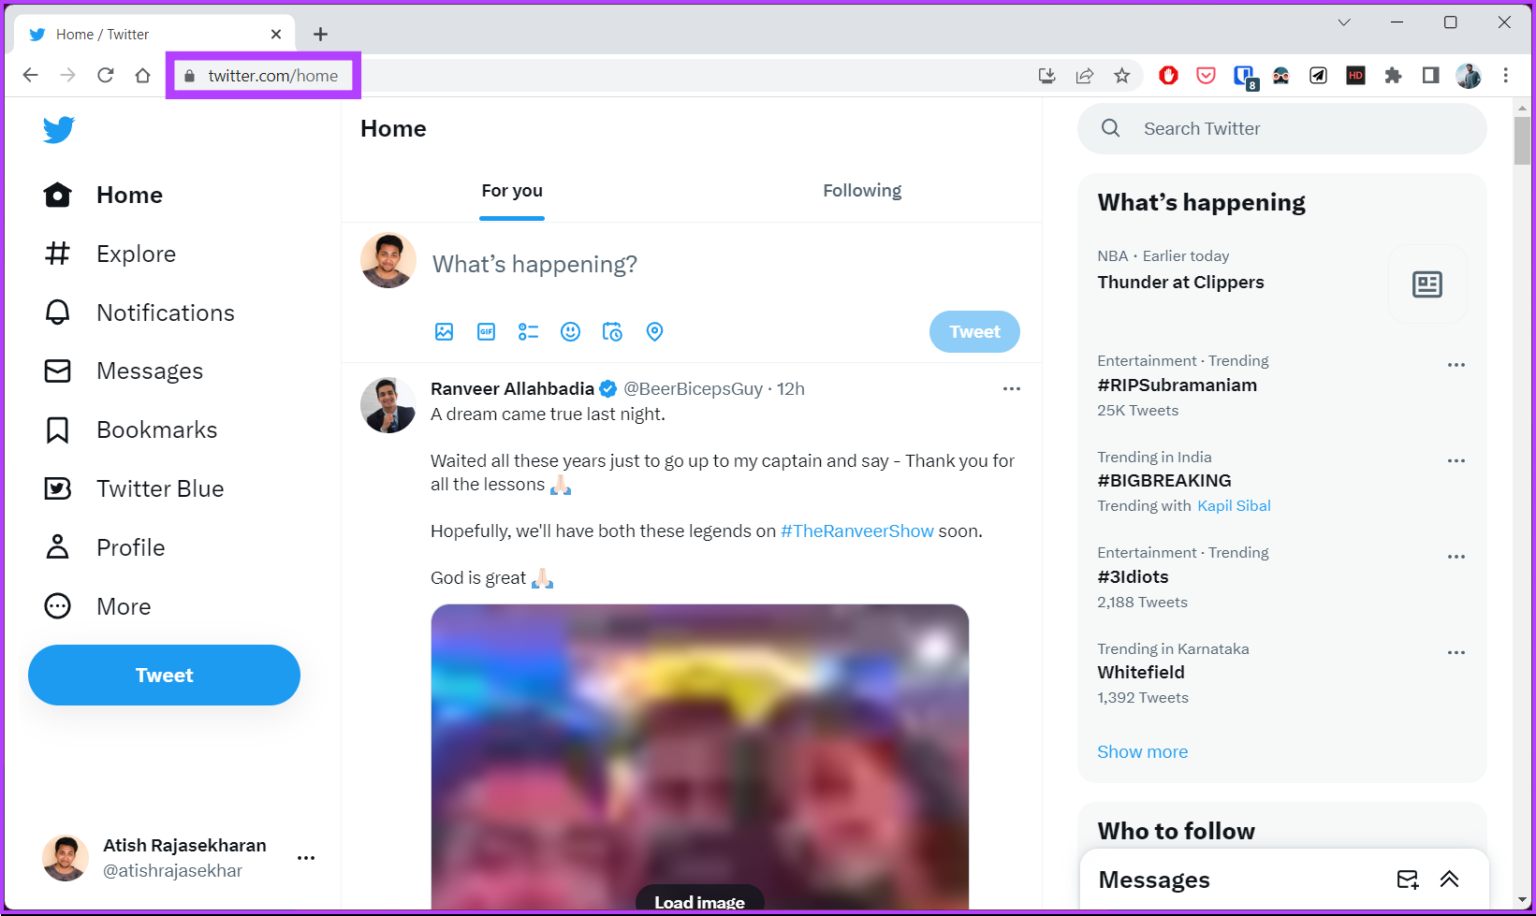
Task: Select Bookmarks in the left sidebar
Action: click(x=156, y=429)
